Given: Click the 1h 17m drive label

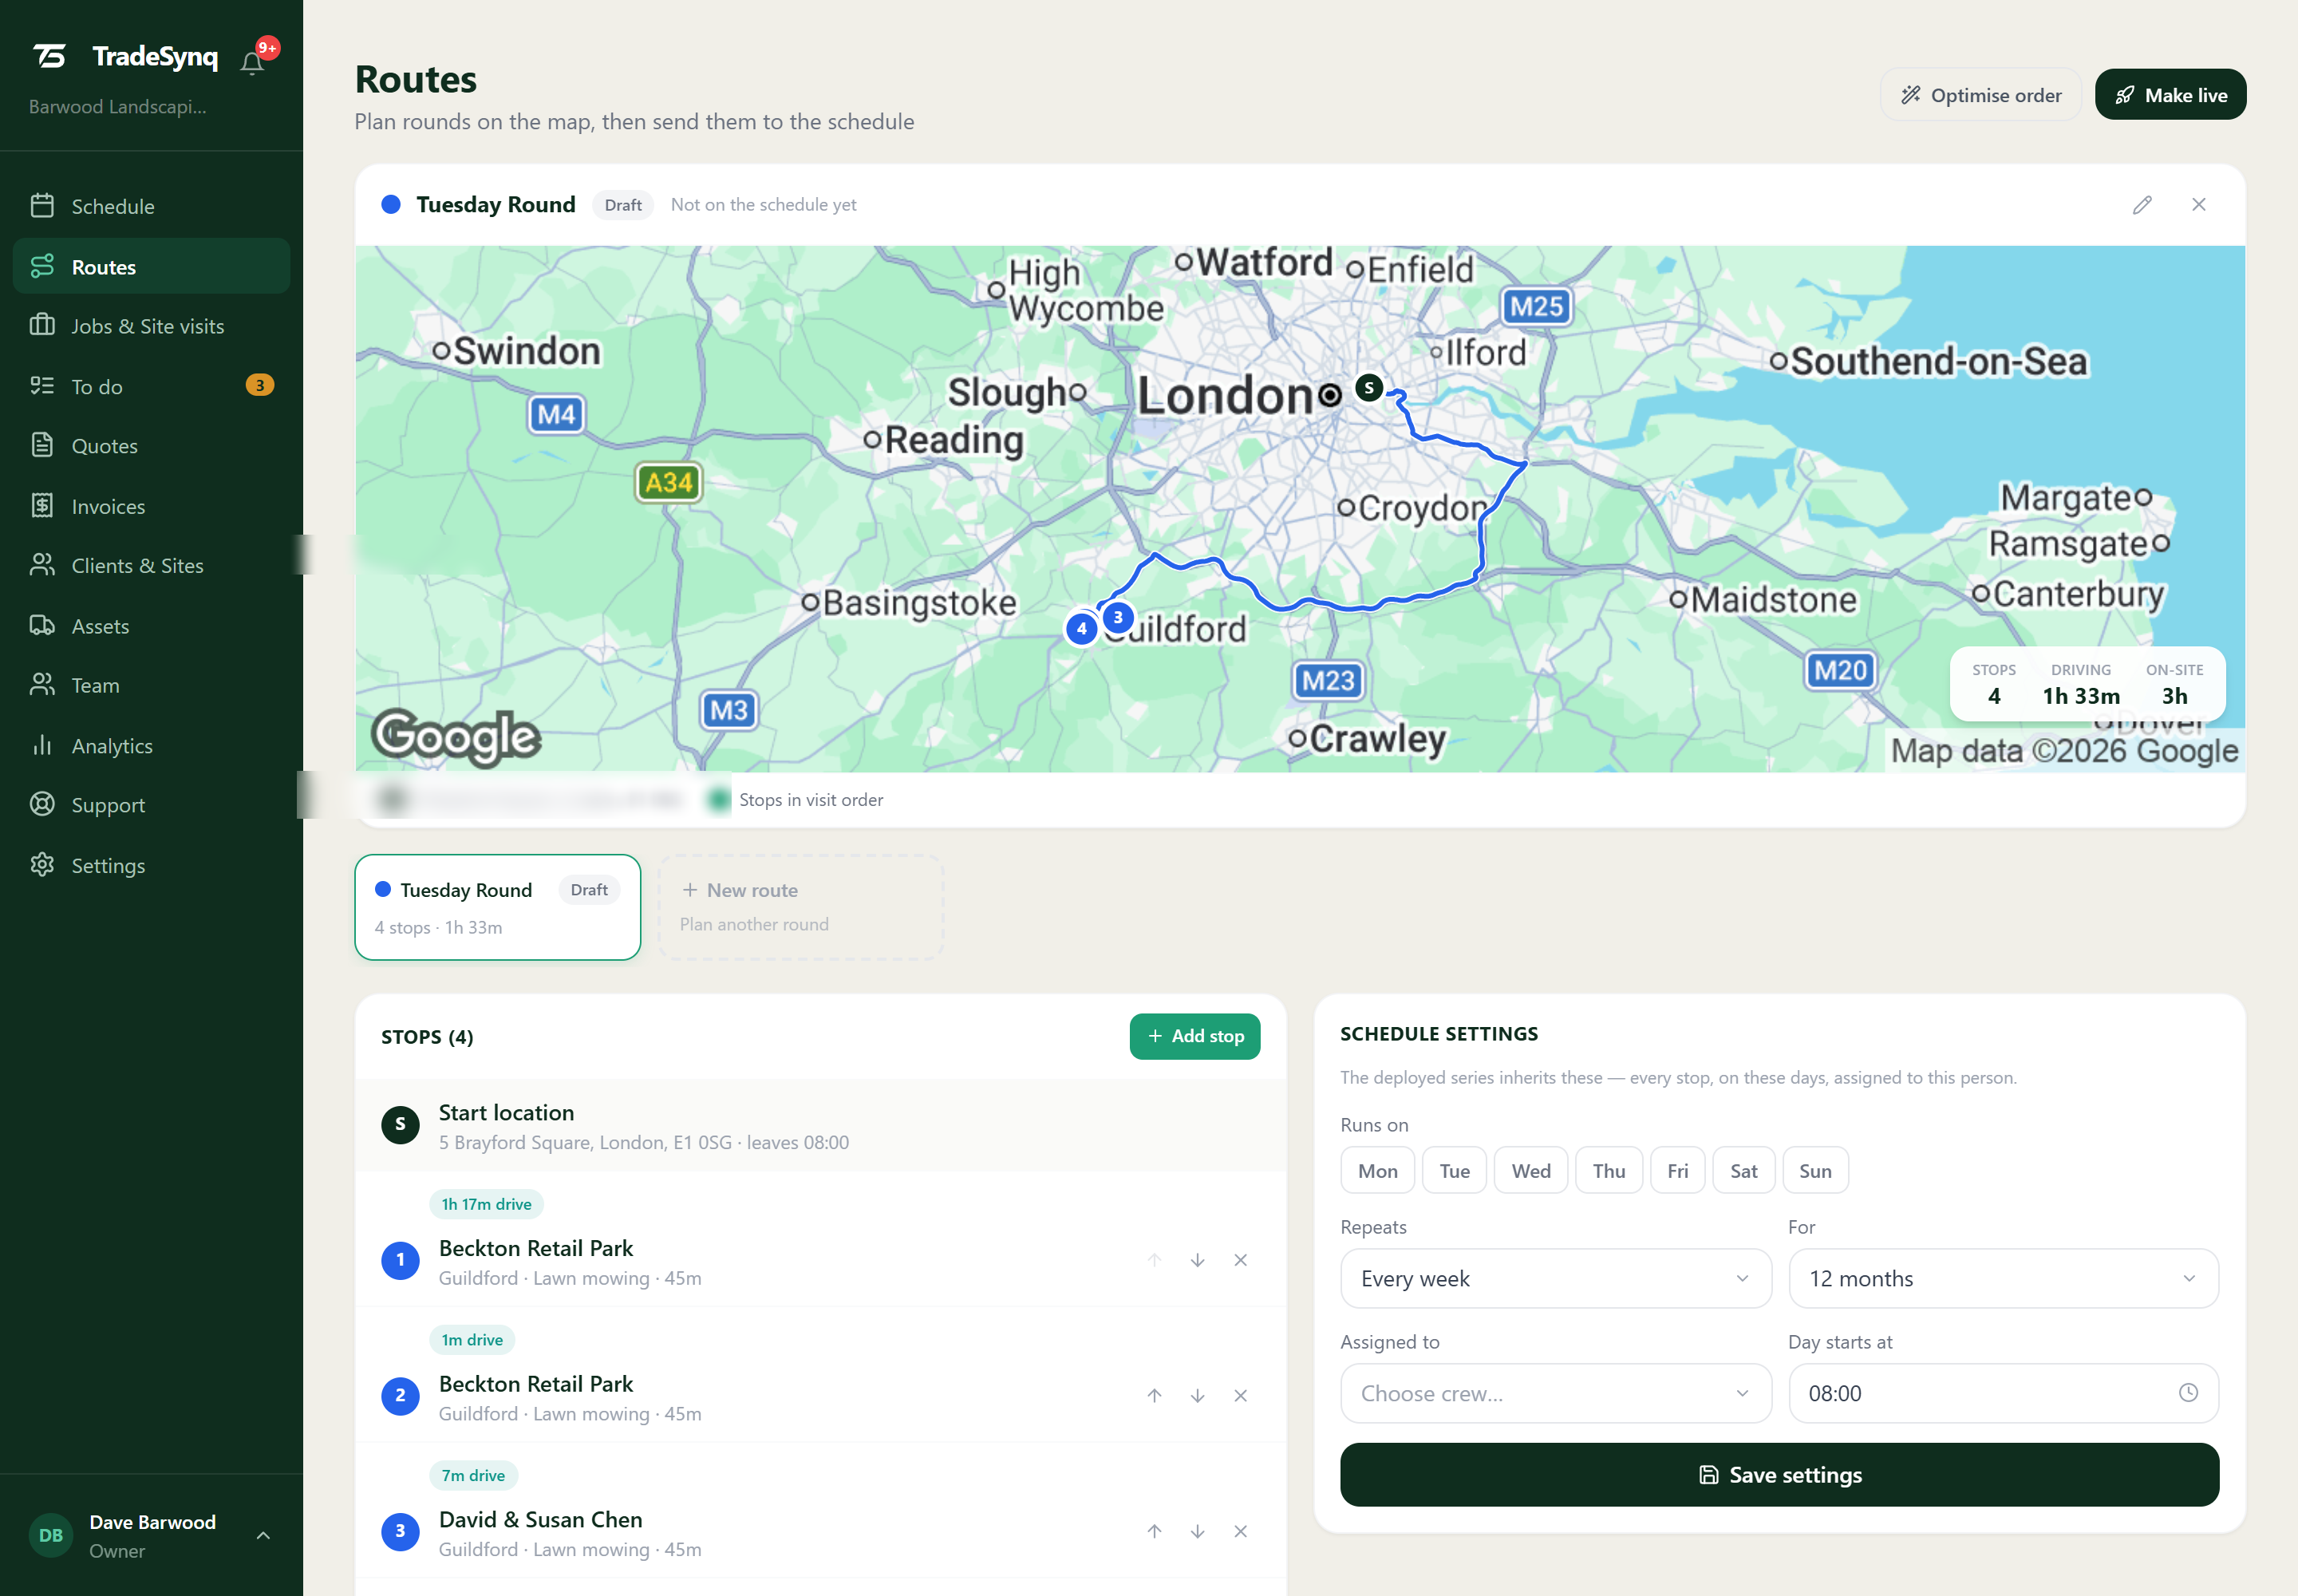Looking at the screenshot, I should coord(486,1204).
